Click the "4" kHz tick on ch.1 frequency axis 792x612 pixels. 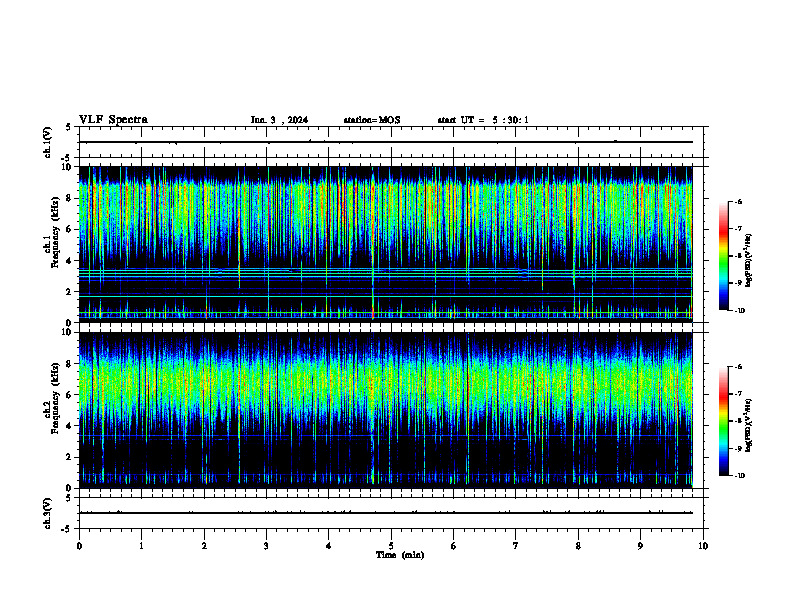(x=70, y=261)
